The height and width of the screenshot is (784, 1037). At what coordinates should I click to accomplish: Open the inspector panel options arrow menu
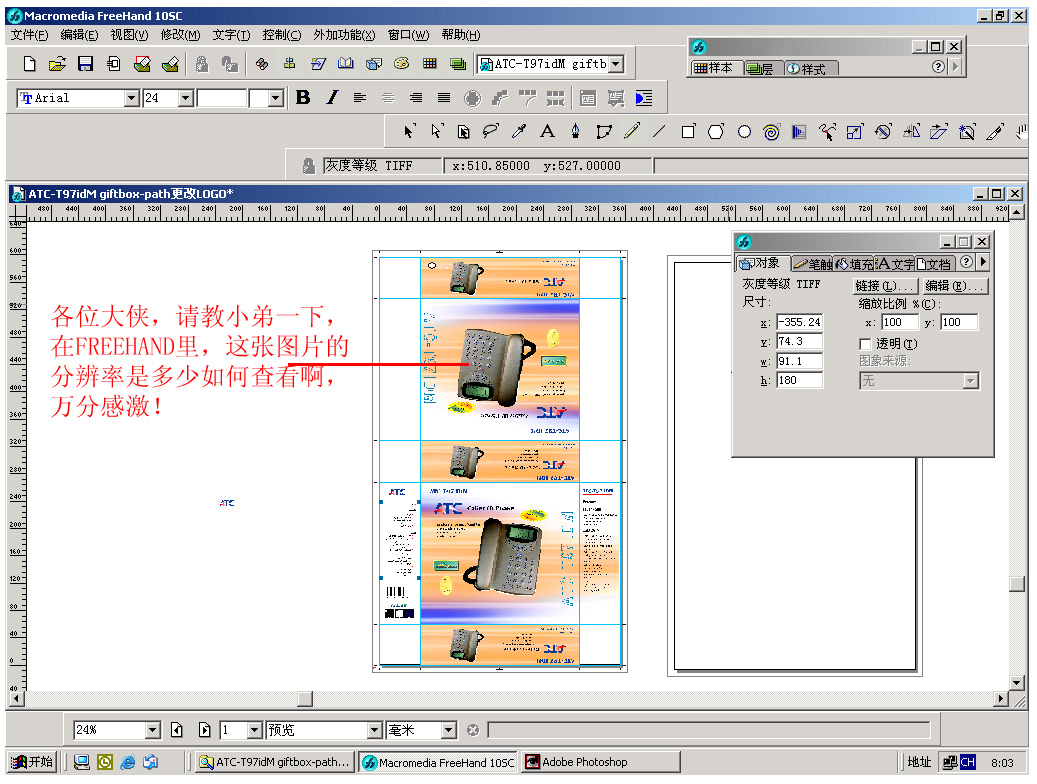tap(983, 262)
